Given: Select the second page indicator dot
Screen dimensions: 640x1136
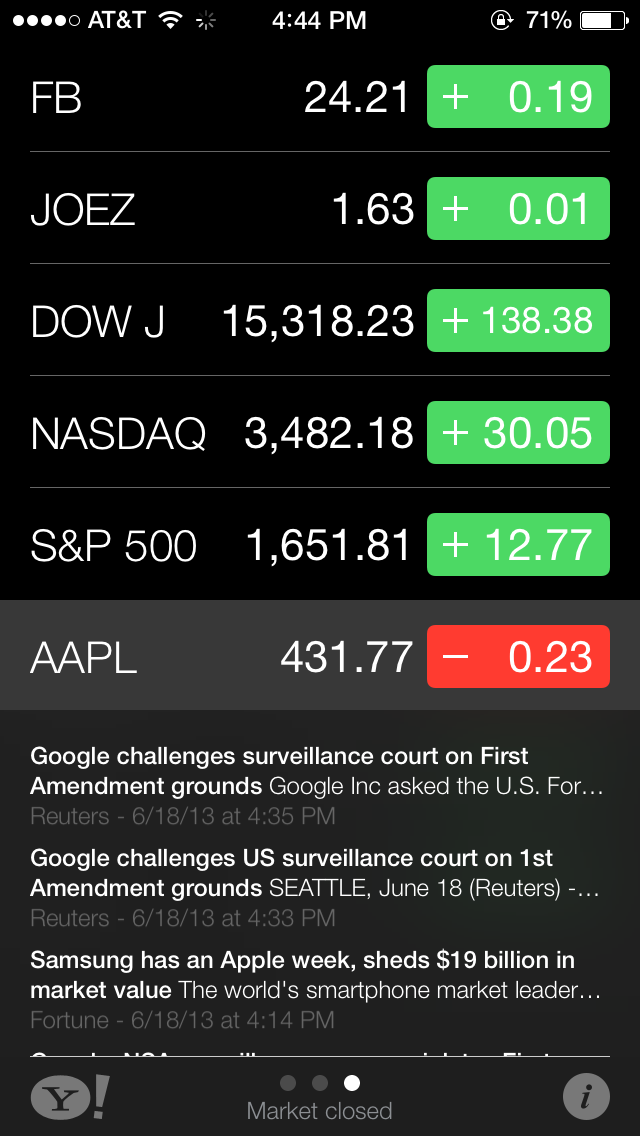Looking at the screenshot, I should pyautogui.click(x=320, y=1083).
